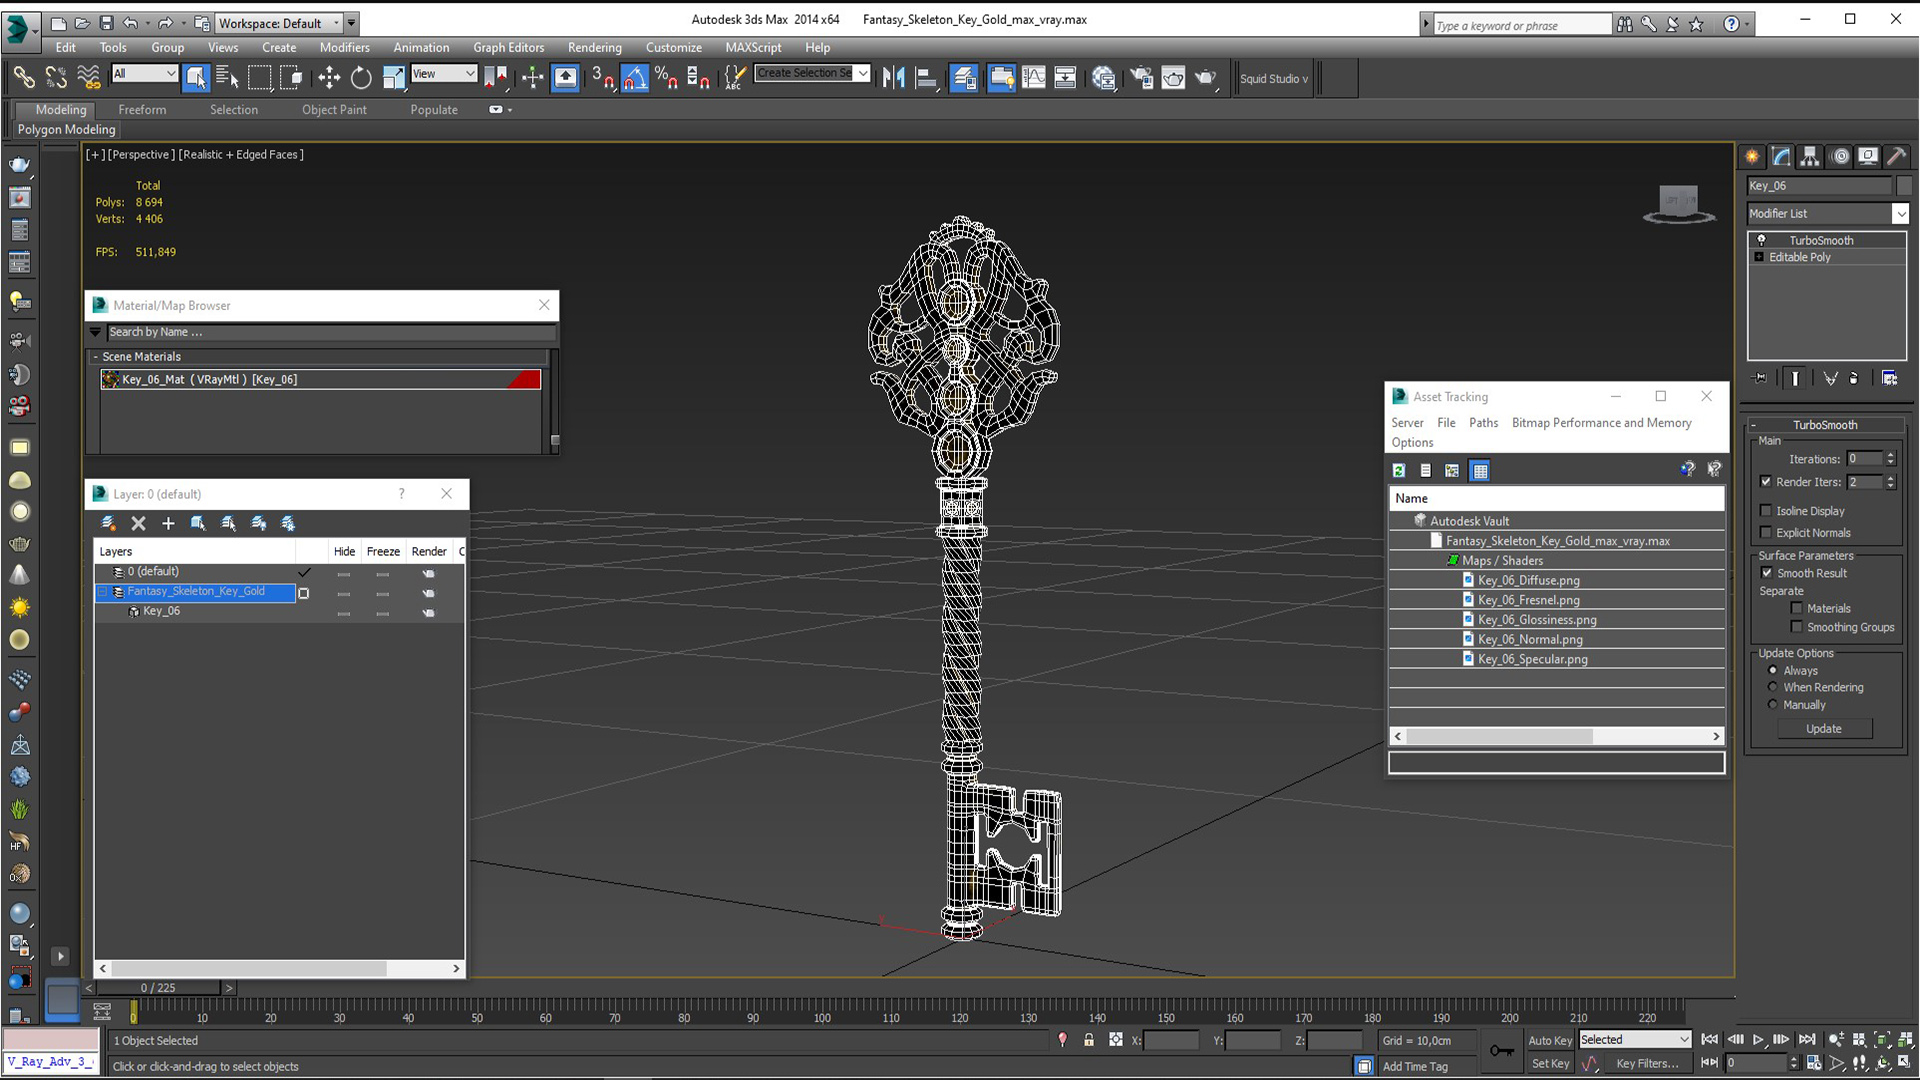Open the reference coordinate View dropdown
Viewport: 1920px width, 1080px height.
(443, 74)
